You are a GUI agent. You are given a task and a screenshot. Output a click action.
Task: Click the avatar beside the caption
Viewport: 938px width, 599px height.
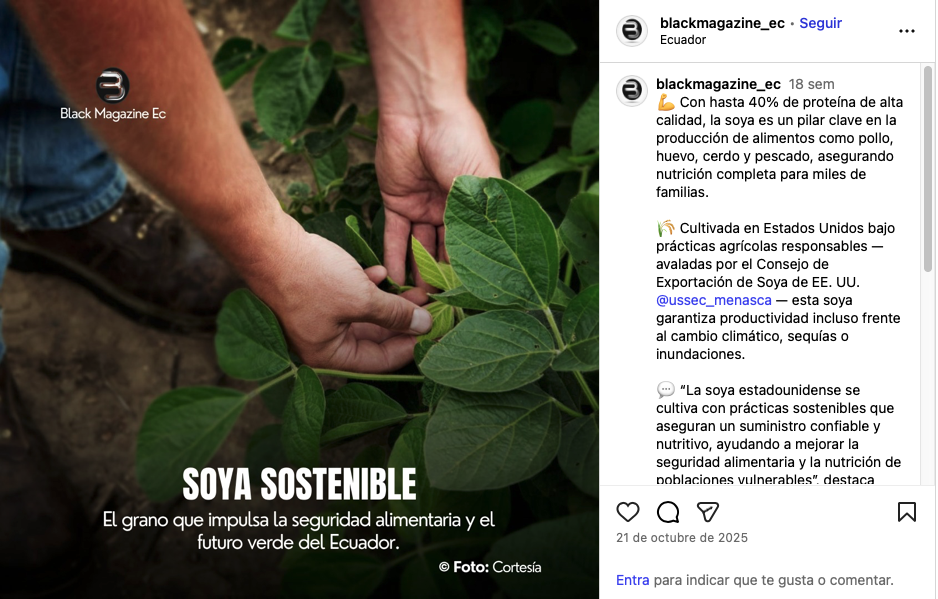[632, 91]
